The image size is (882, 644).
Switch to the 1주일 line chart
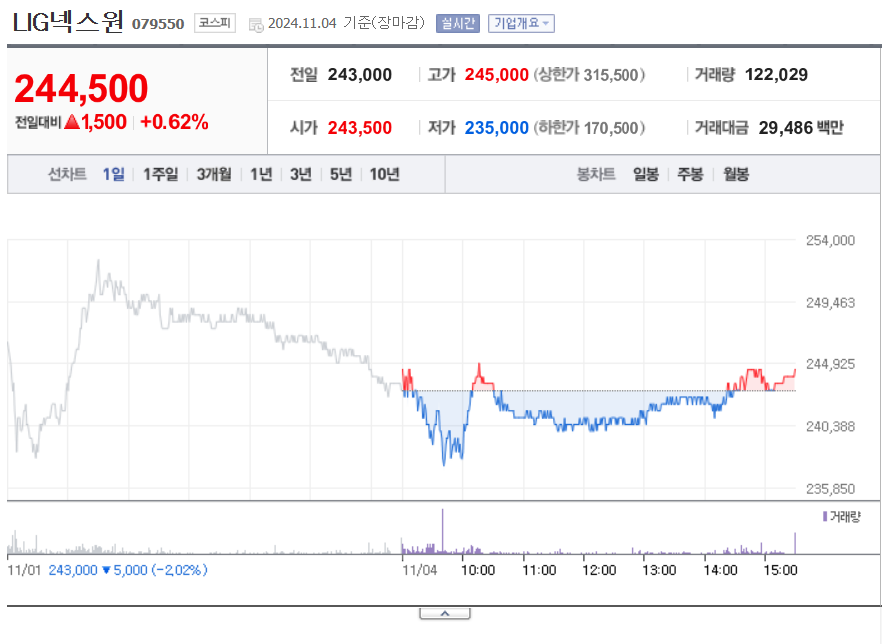(x=160, y=174)
